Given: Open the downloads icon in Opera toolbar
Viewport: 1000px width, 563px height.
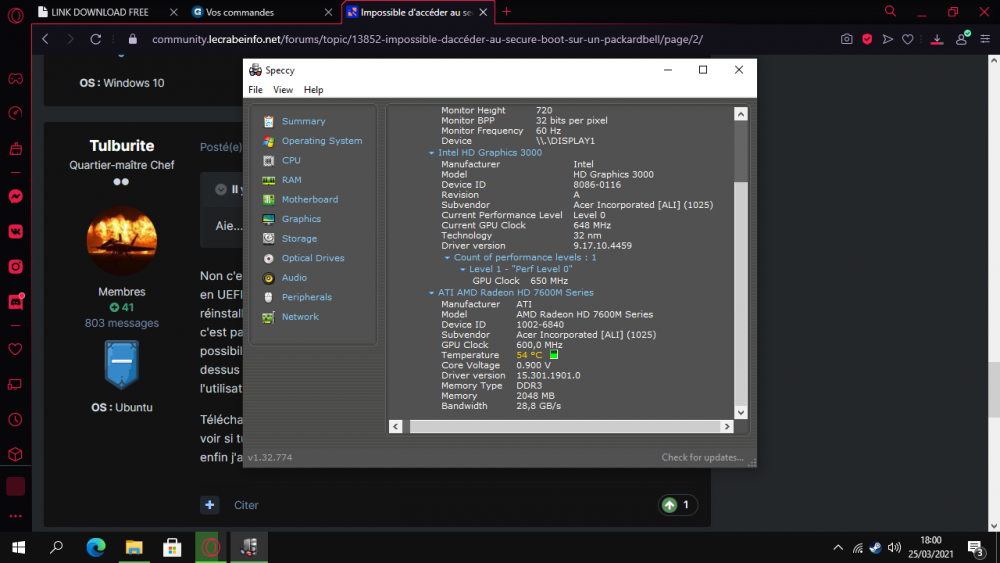Looking at the screenshot, I should (937, 40).
